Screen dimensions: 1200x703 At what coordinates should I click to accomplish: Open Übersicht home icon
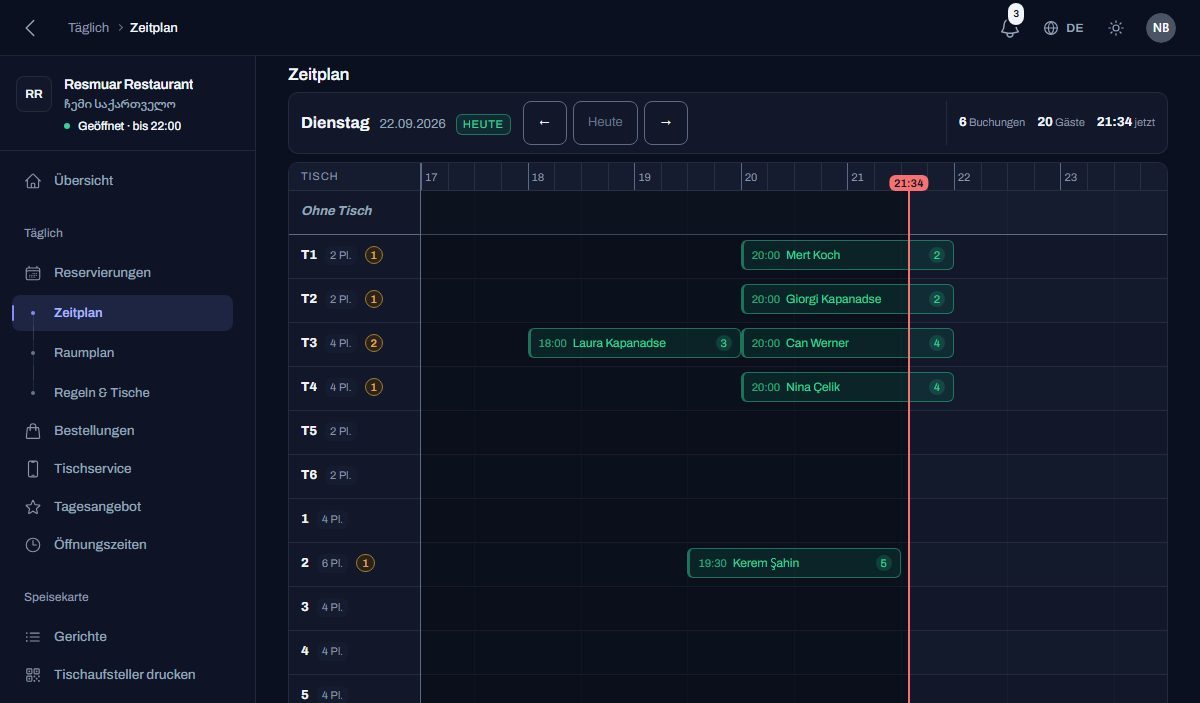coord(33,181)
